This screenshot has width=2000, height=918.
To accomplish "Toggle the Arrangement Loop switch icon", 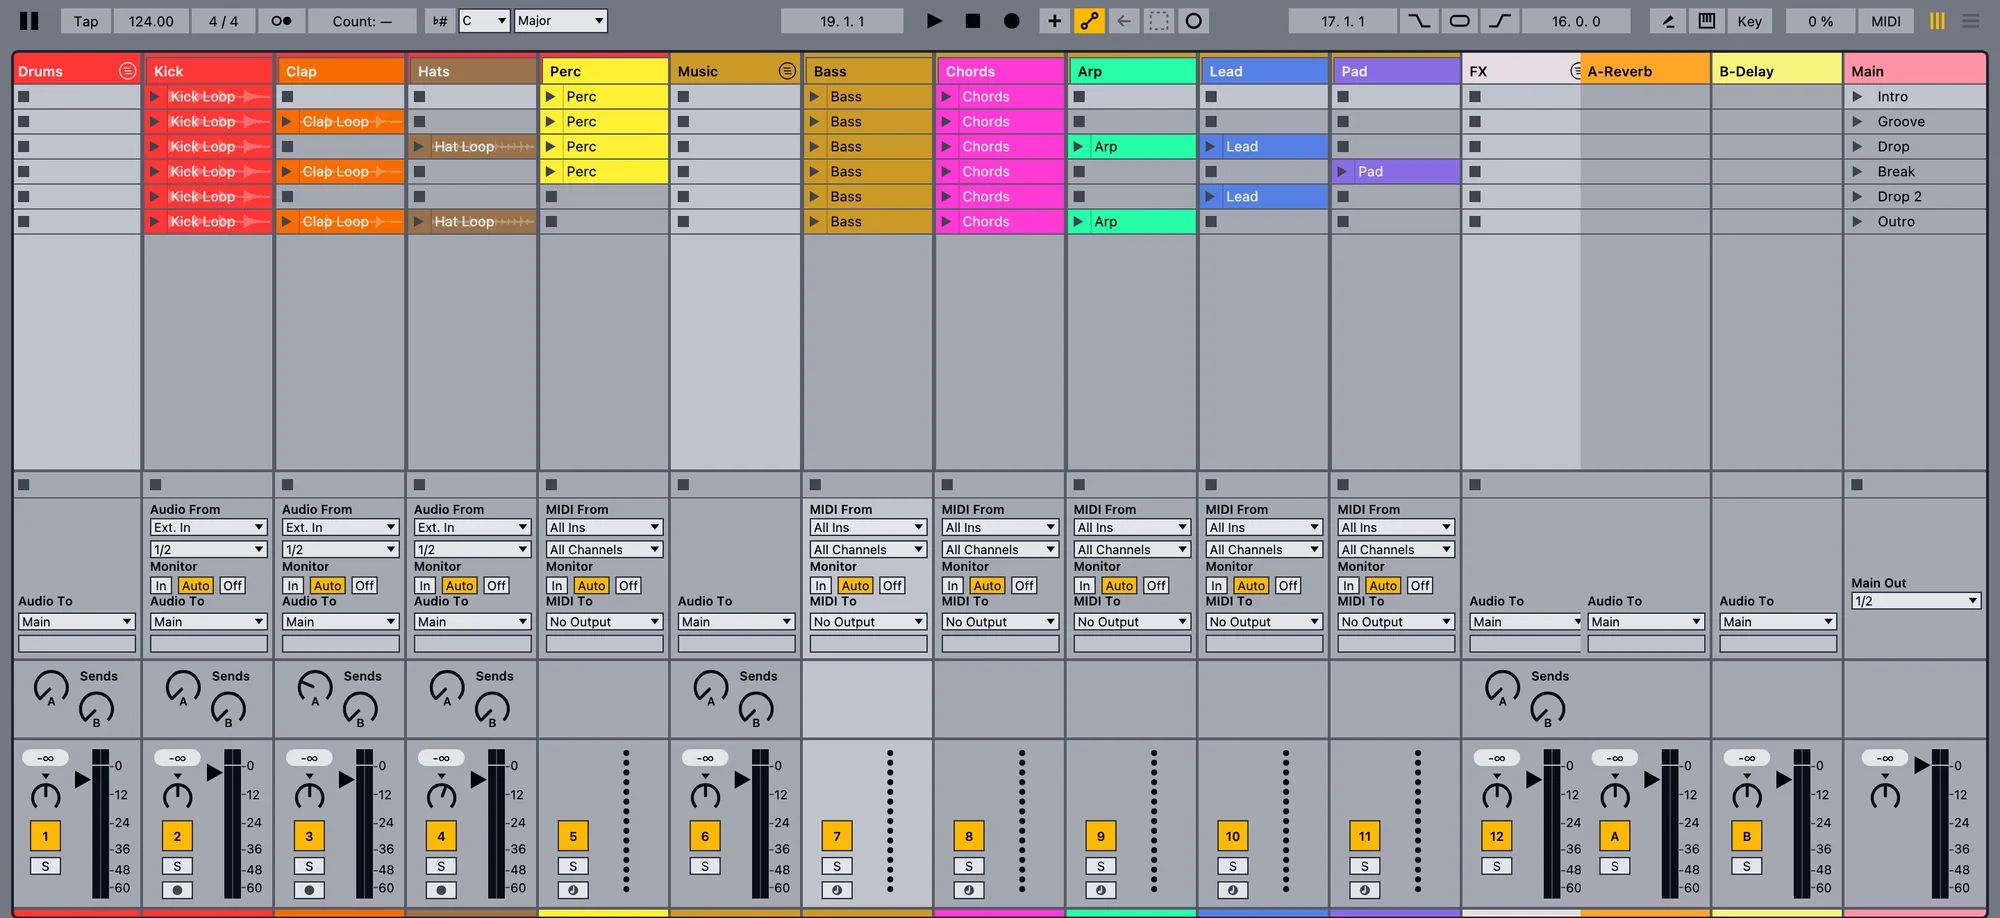I will (x=1460, y=21).
